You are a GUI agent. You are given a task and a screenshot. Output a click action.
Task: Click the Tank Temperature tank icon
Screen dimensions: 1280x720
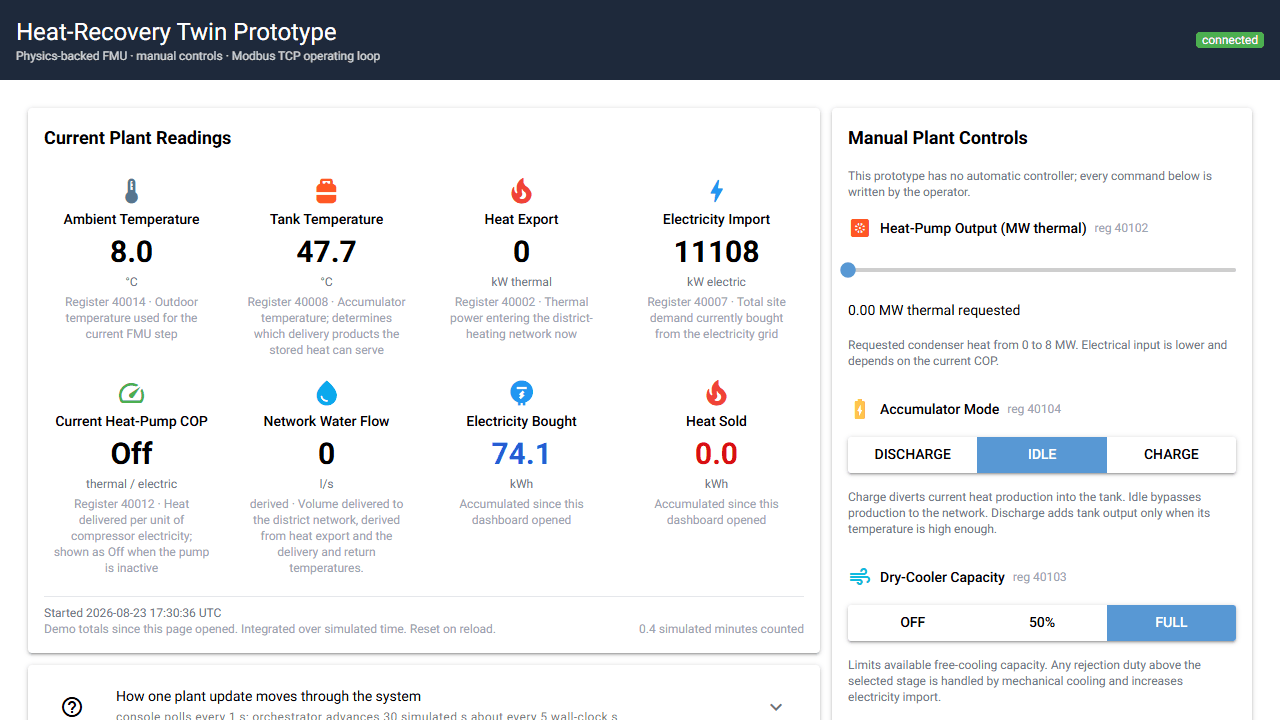(326, 191)
